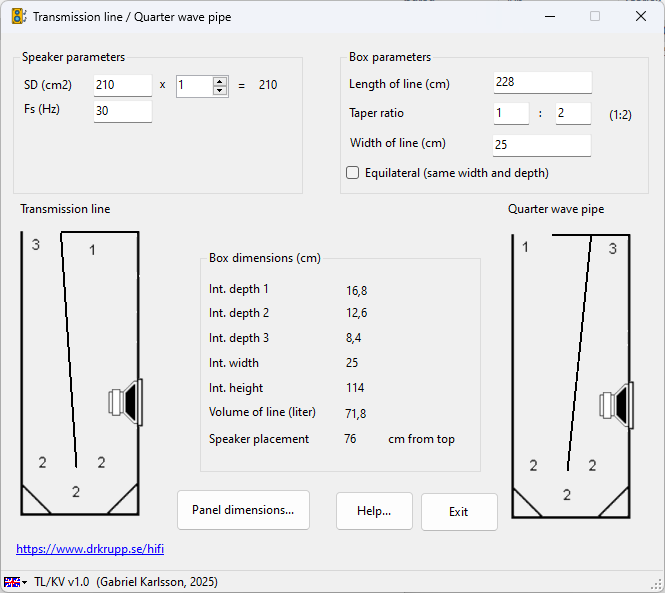Select the Int. depth 1 value 16,8

pos(356,291)
